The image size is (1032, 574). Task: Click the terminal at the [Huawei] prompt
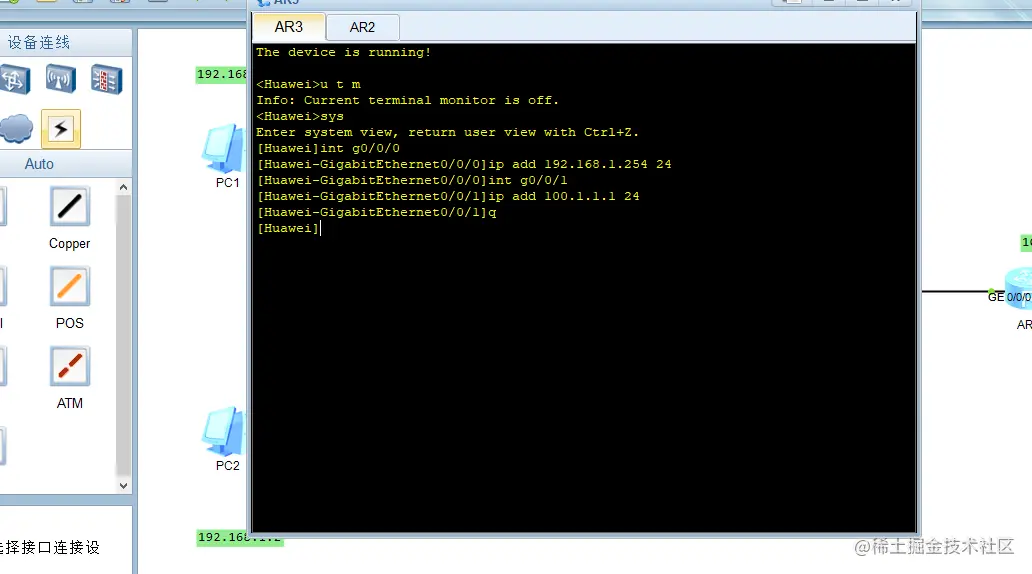pos(288,228)
